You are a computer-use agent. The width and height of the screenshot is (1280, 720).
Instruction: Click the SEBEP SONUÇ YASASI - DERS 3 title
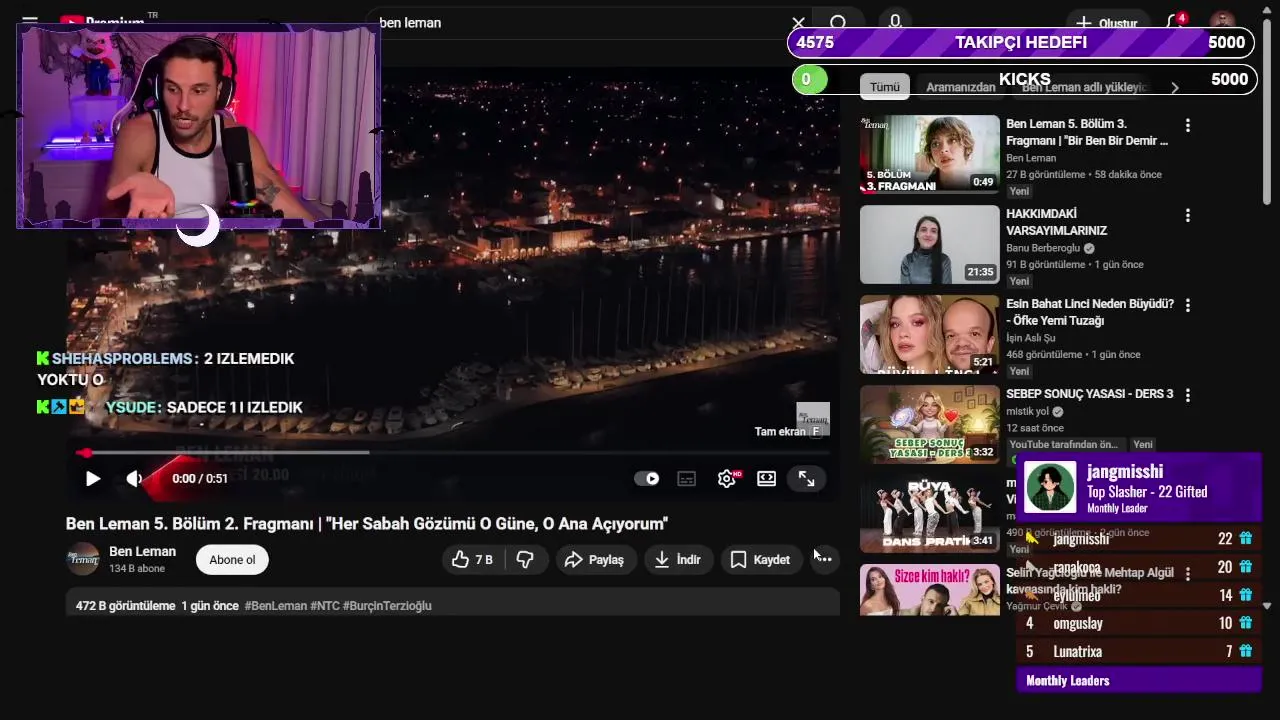click(1089, 394)
